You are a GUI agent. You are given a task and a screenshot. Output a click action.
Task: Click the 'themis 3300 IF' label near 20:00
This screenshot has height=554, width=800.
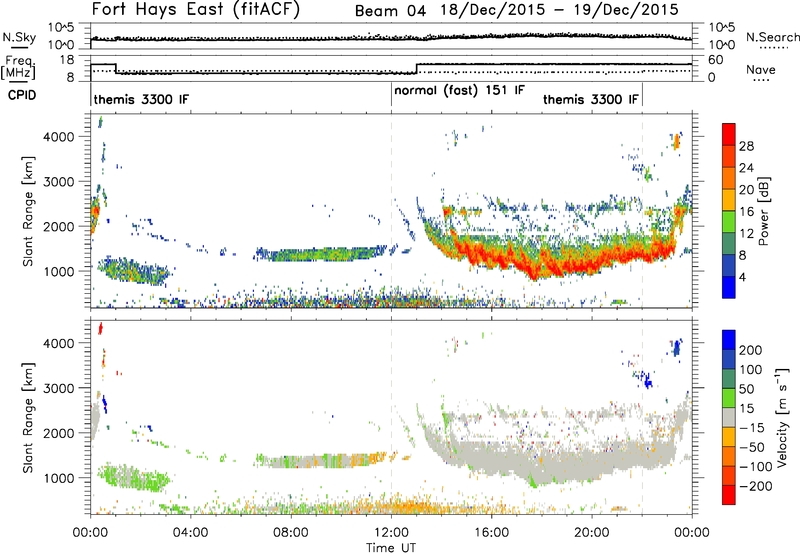[x=591, y=99]
